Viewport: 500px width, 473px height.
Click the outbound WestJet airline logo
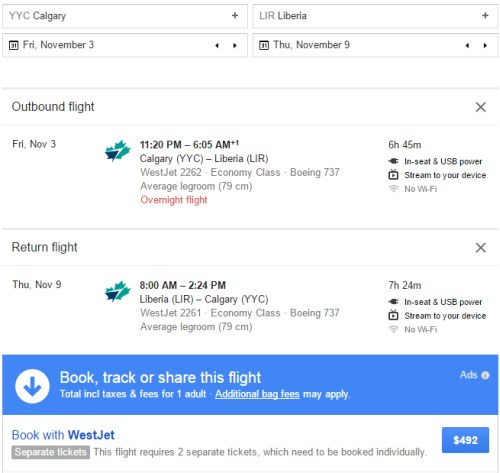(x=117, y=151)
